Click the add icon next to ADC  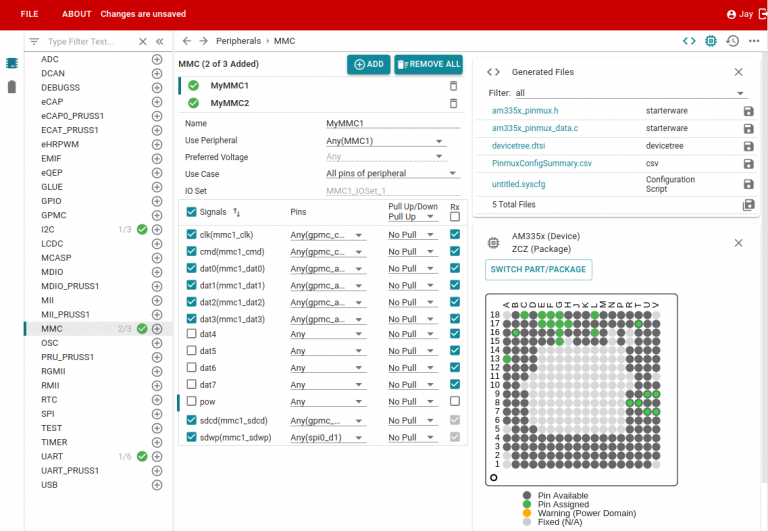click(157, 59)
